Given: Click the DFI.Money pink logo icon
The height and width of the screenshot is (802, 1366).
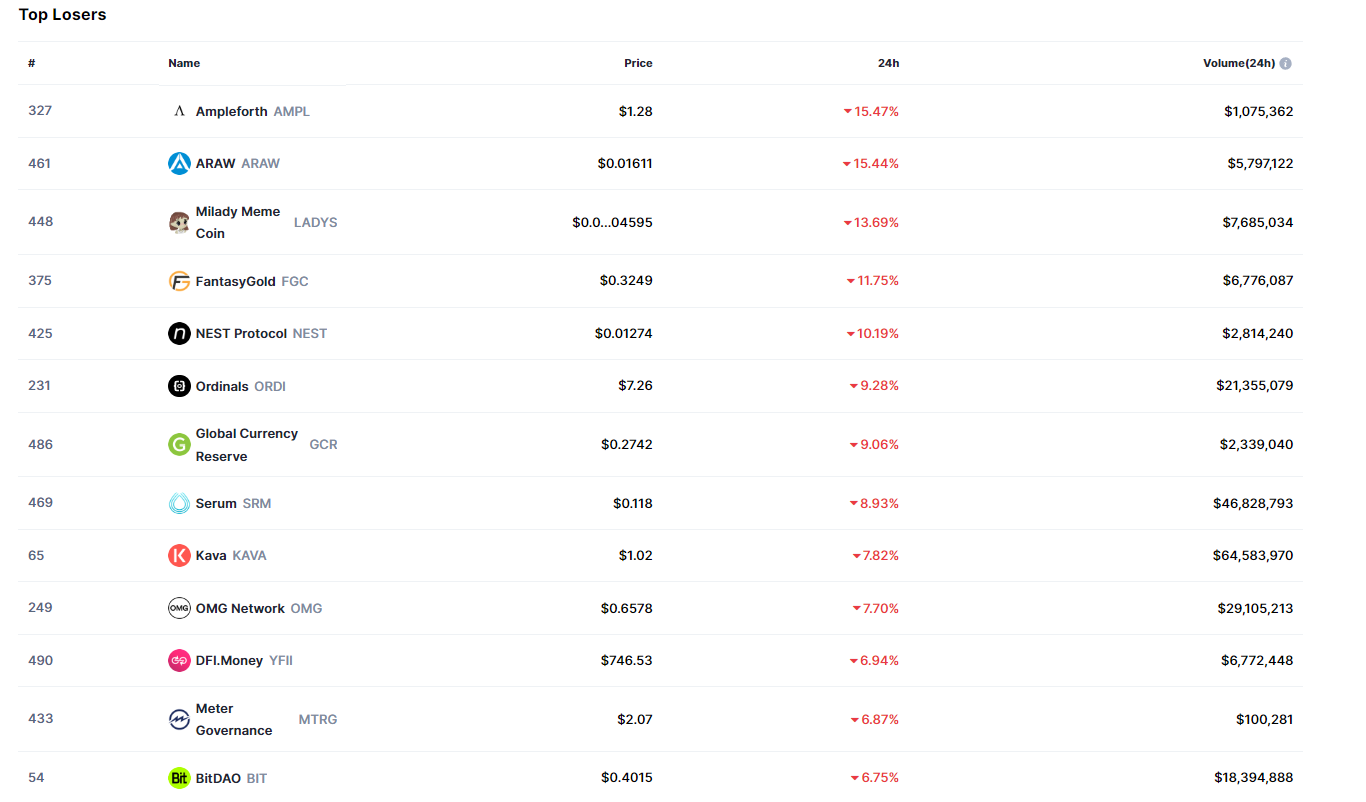Looking at the screenshot, I should point(179,660).
